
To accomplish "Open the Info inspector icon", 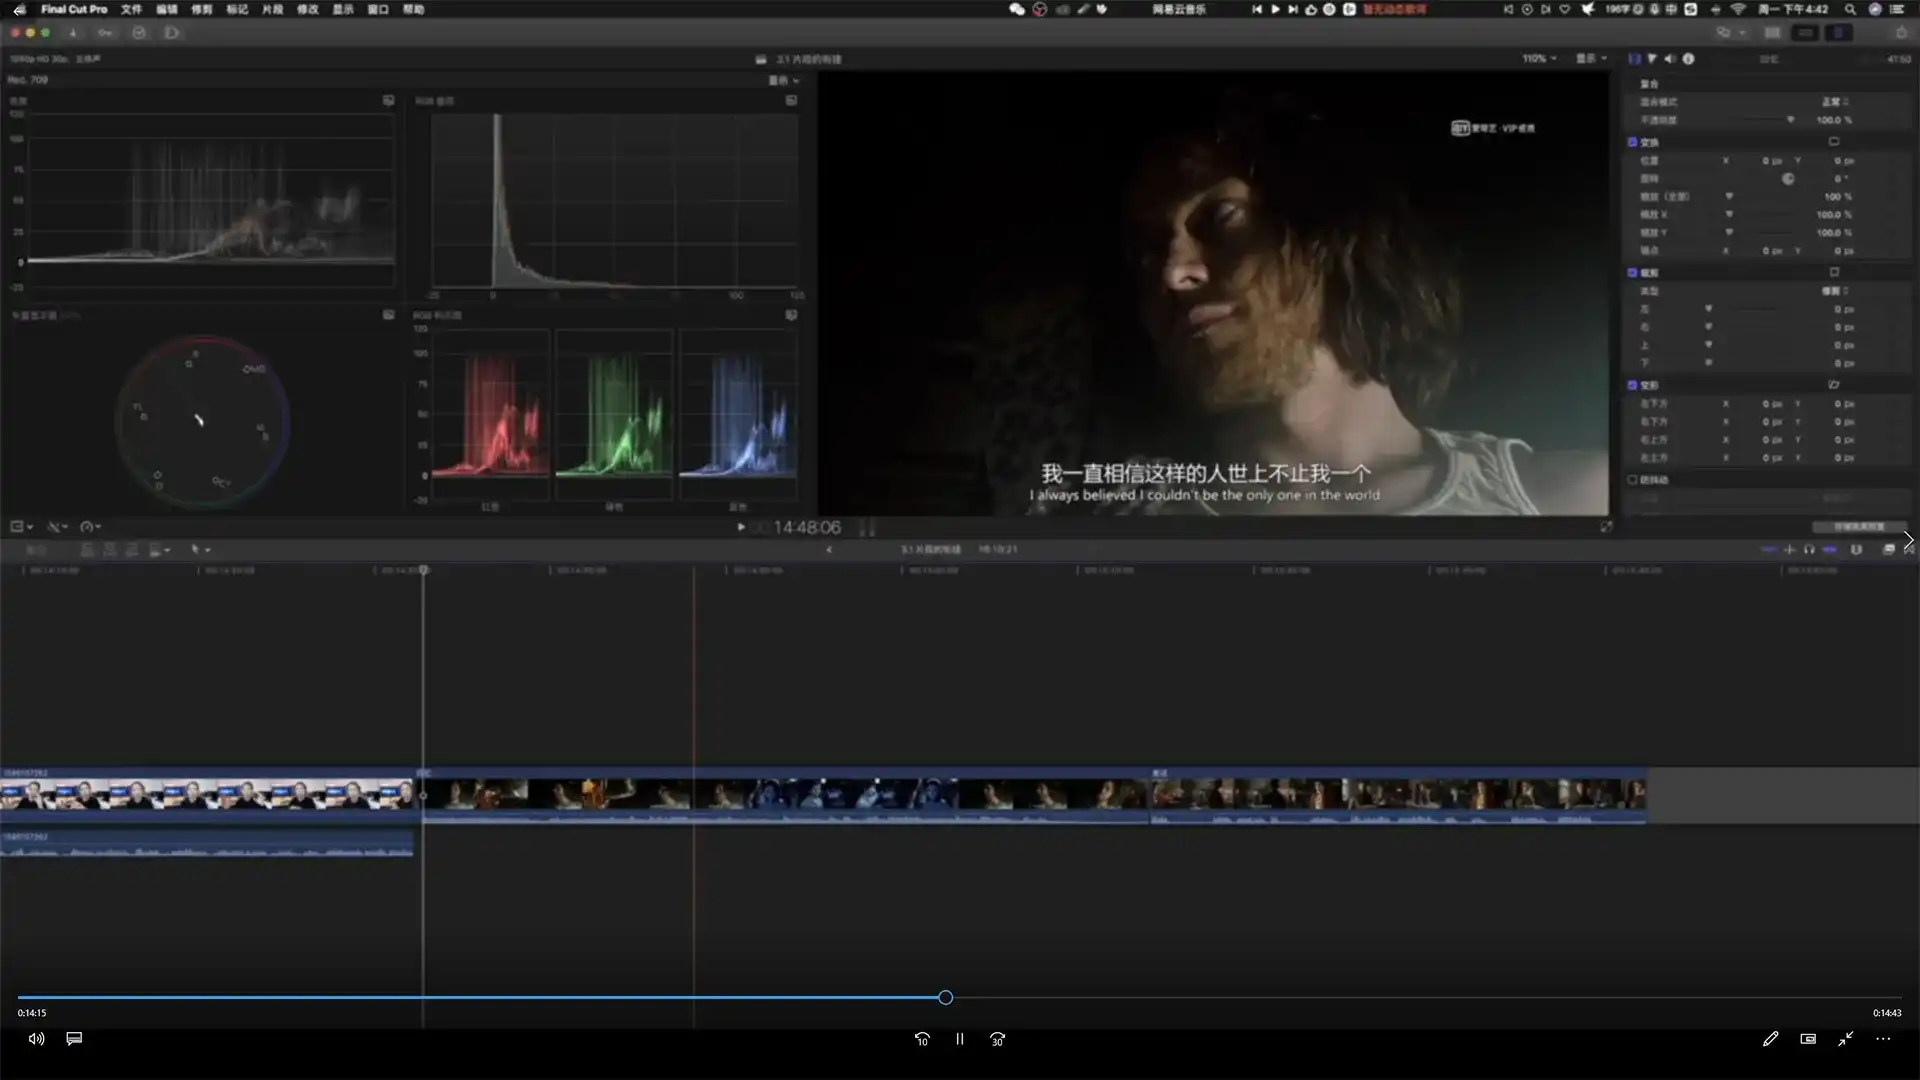I will coord(1689,59).
